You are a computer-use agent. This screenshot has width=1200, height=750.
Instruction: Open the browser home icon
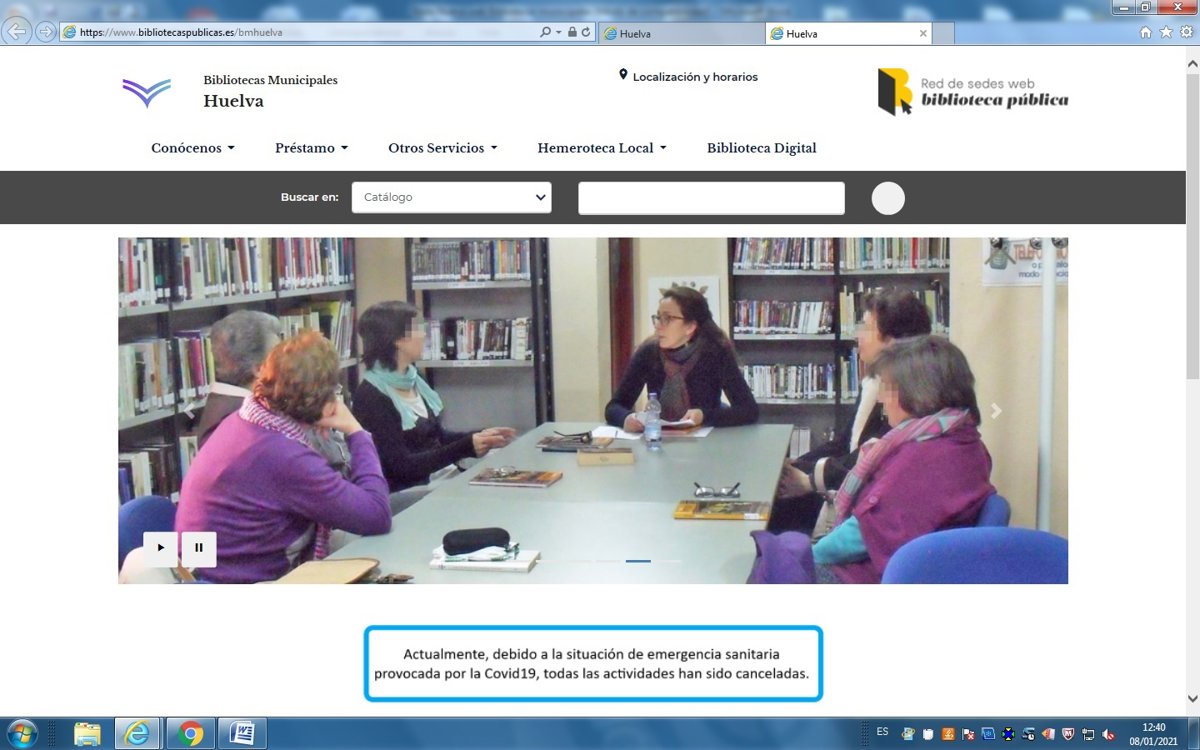1146,32
